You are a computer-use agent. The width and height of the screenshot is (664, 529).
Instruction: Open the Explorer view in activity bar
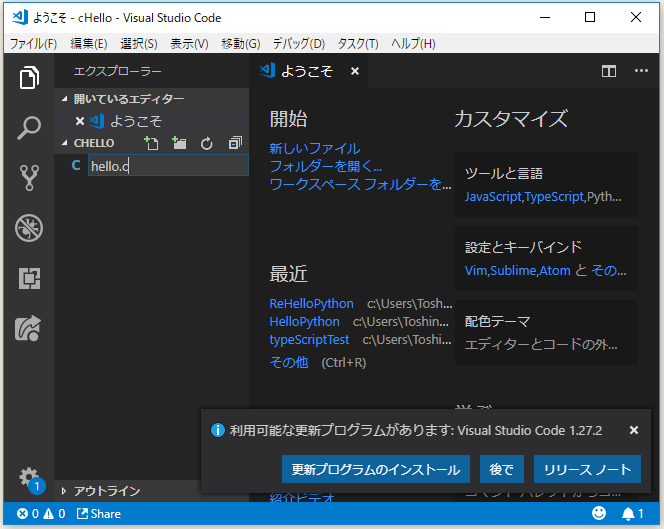29,78
